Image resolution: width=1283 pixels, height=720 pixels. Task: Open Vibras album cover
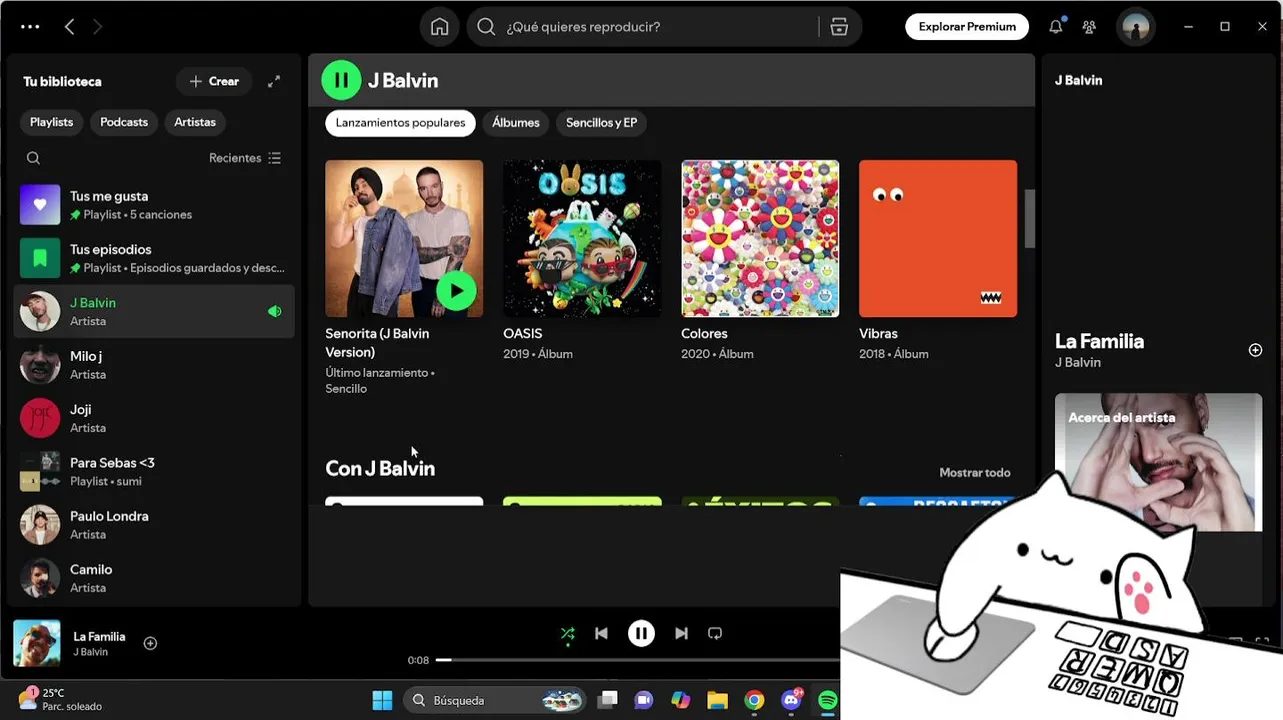click(938, 239)
